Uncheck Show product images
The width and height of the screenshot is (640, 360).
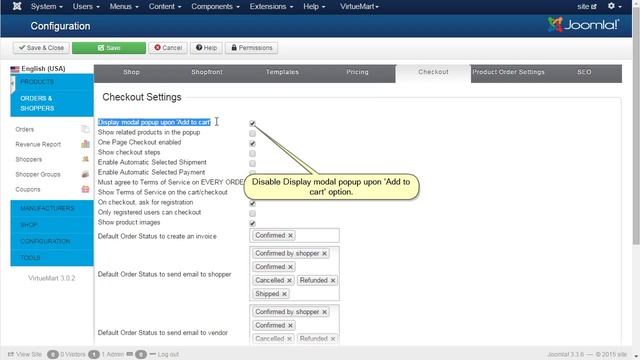point(252,223)
